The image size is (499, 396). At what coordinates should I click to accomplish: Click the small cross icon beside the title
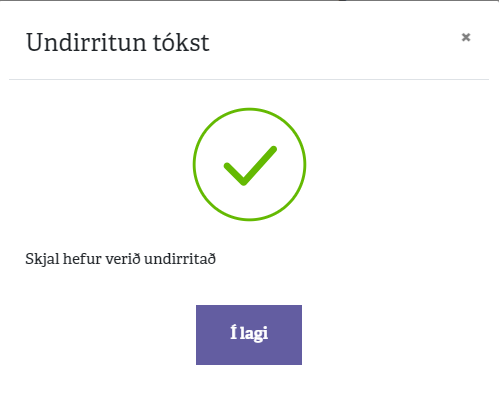[466, 37]
